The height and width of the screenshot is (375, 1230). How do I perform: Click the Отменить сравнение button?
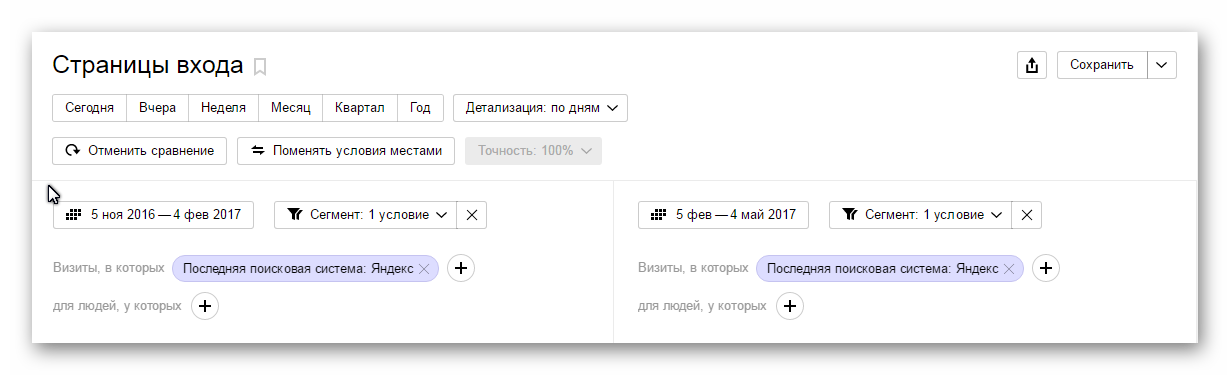[x=140, y=151]
